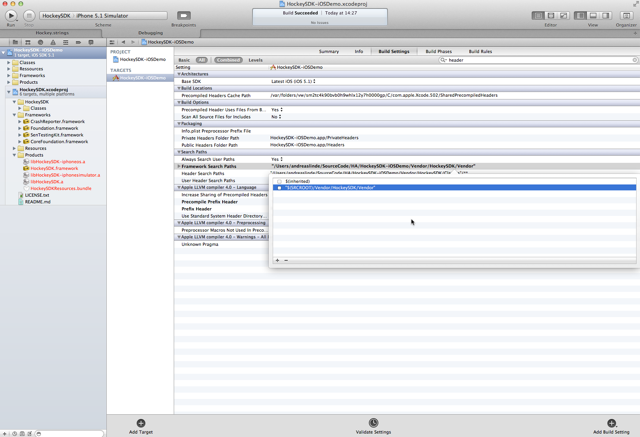Add a path with the plus button
Screen dimensions: 640x437
(277, 260)
